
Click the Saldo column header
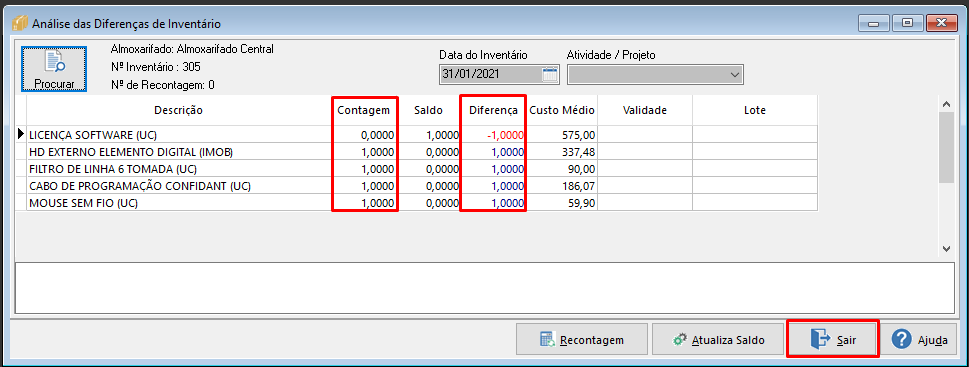(429, 111)
